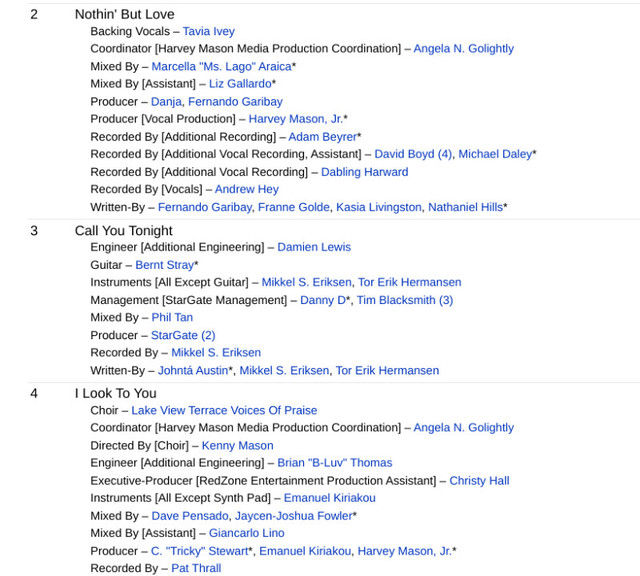Open Harvey Mason, Jr. vocal production link
The height and width of the screenshot is (576, 640).
[296, 119]
